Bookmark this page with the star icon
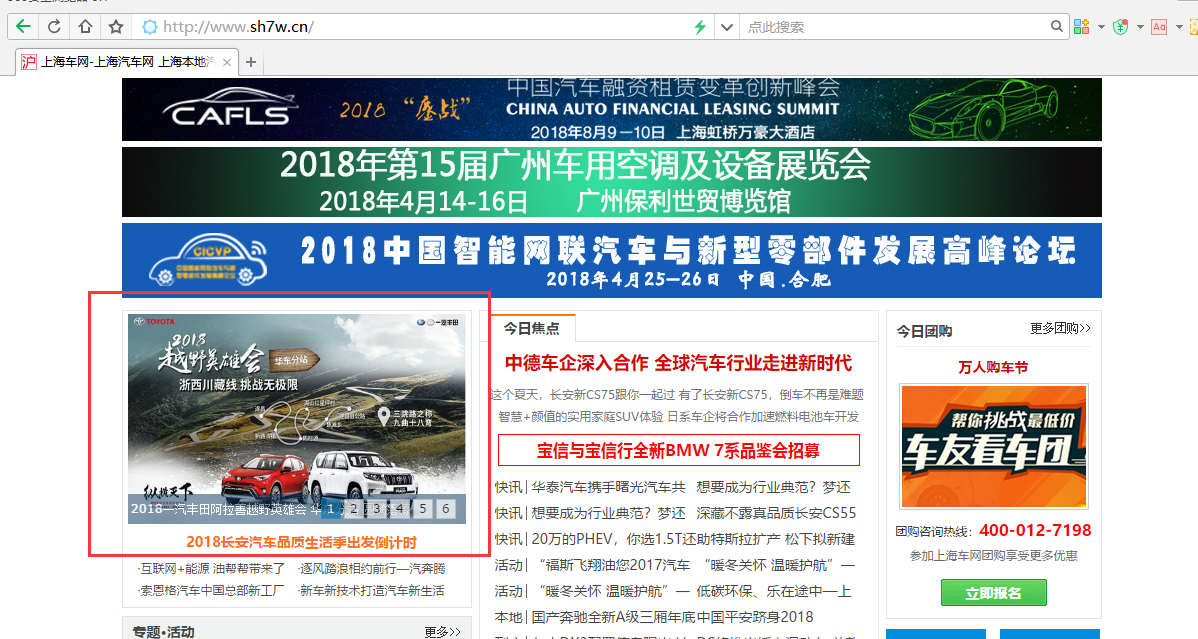Viewport: 1198px width, 639px height. pos(115,27)
